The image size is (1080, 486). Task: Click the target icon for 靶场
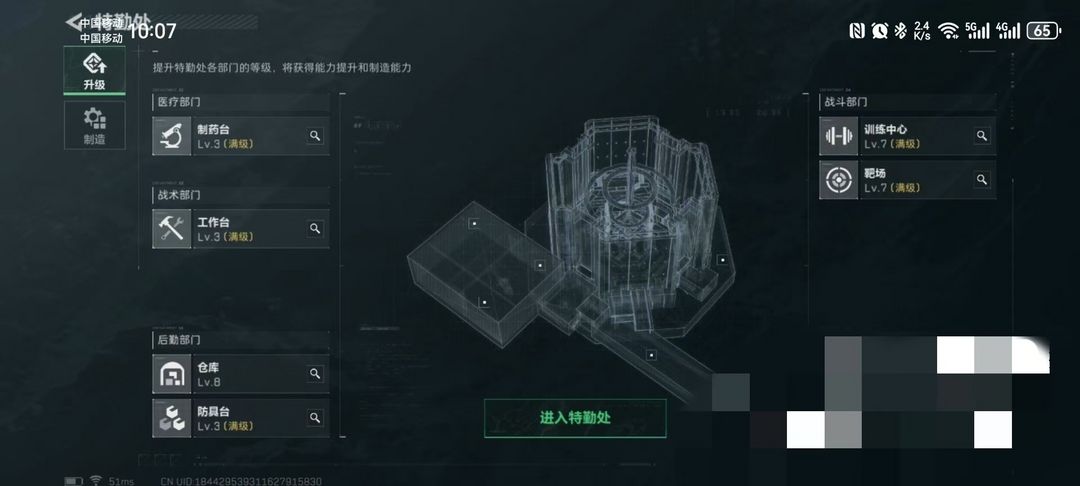(838, 180)
